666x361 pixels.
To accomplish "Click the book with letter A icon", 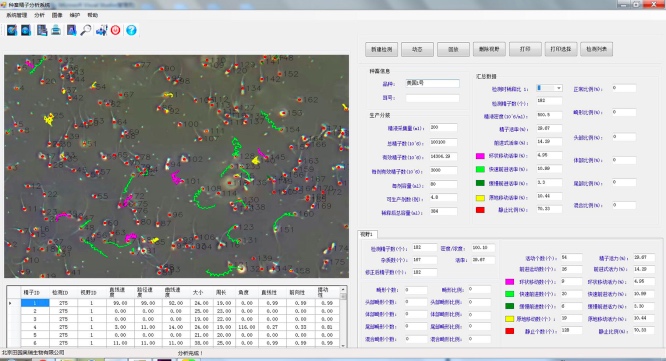I will tap(71, 30).
